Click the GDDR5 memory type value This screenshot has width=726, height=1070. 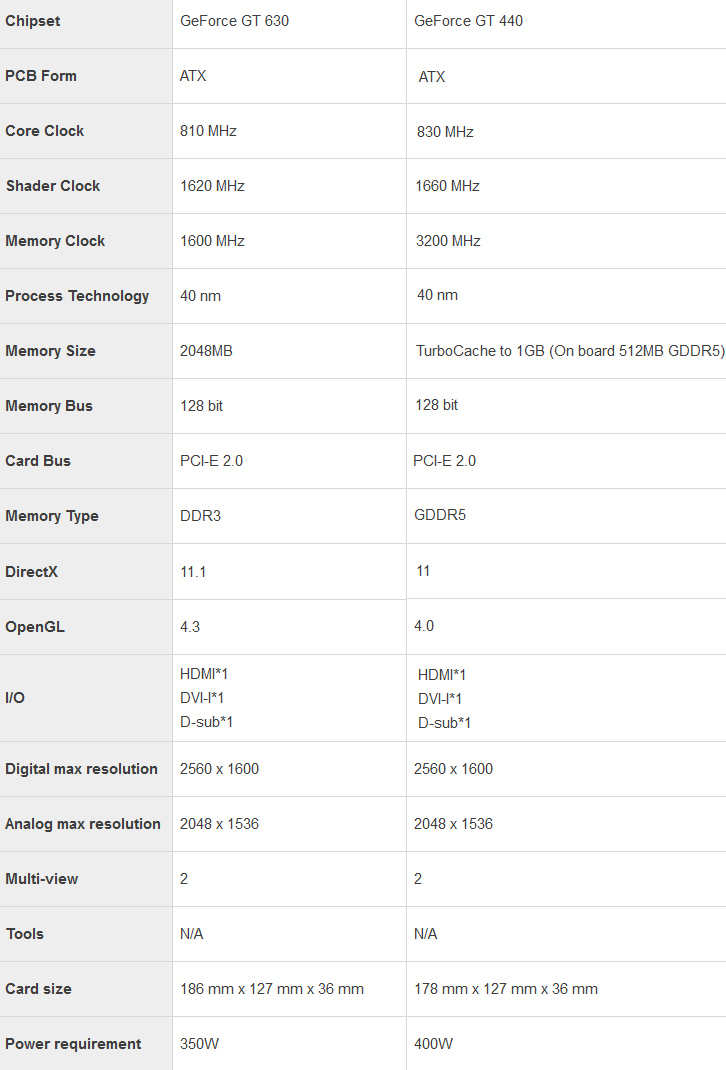tap(440, 515)
